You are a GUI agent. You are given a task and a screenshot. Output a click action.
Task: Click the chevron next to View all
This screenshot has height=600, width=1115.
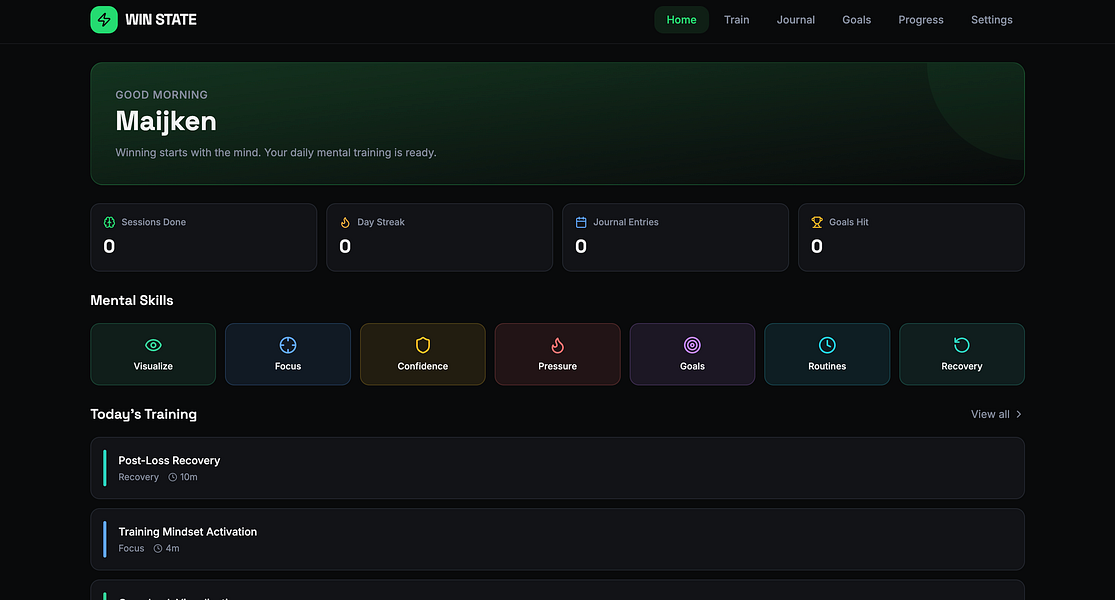[1018, 414]
